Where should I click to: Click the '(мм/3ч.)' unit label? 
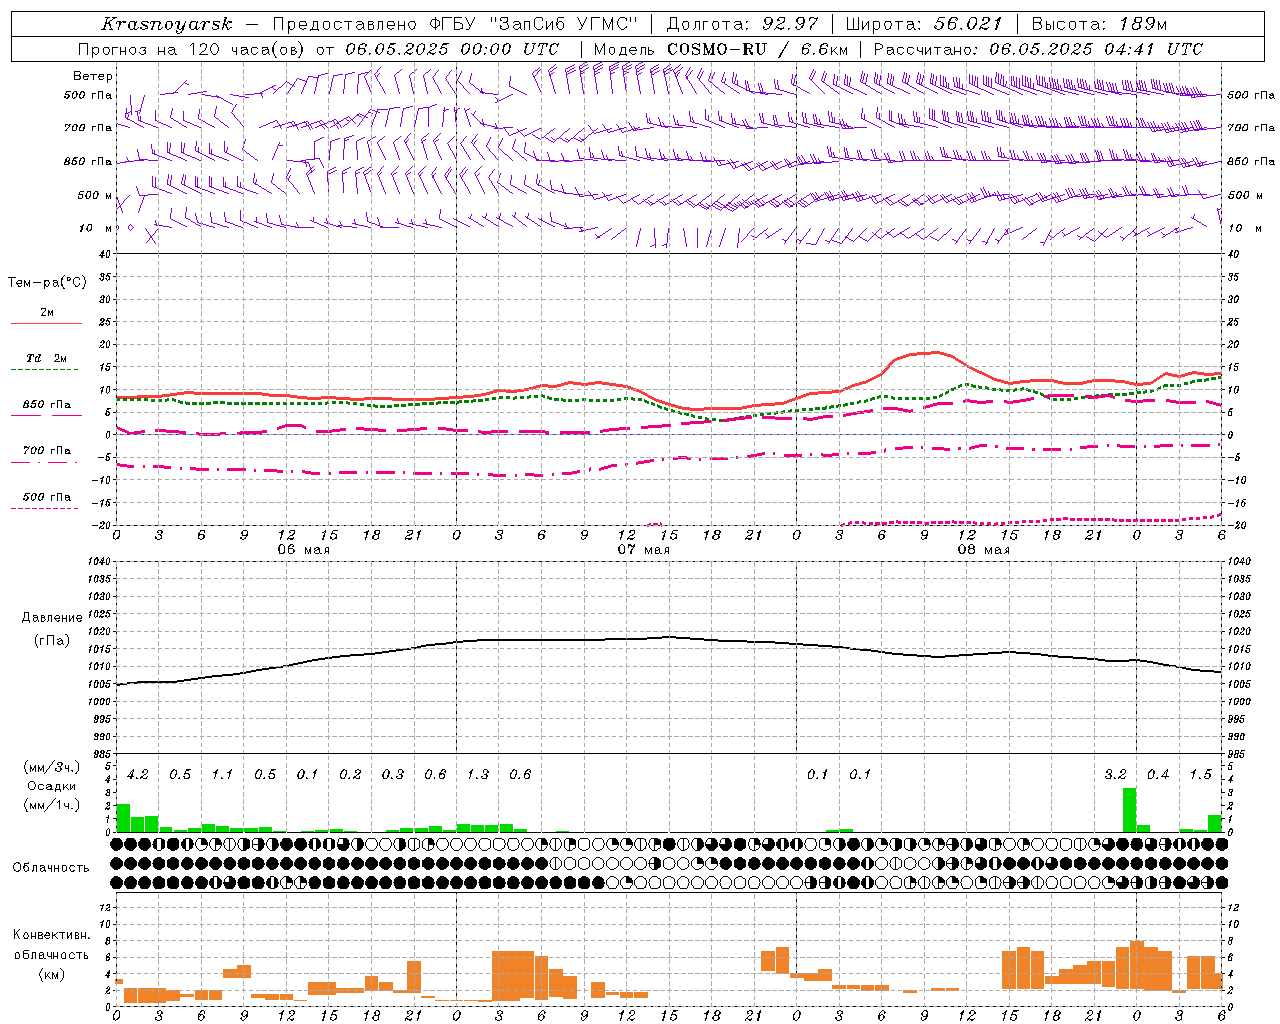coord(52,767)
